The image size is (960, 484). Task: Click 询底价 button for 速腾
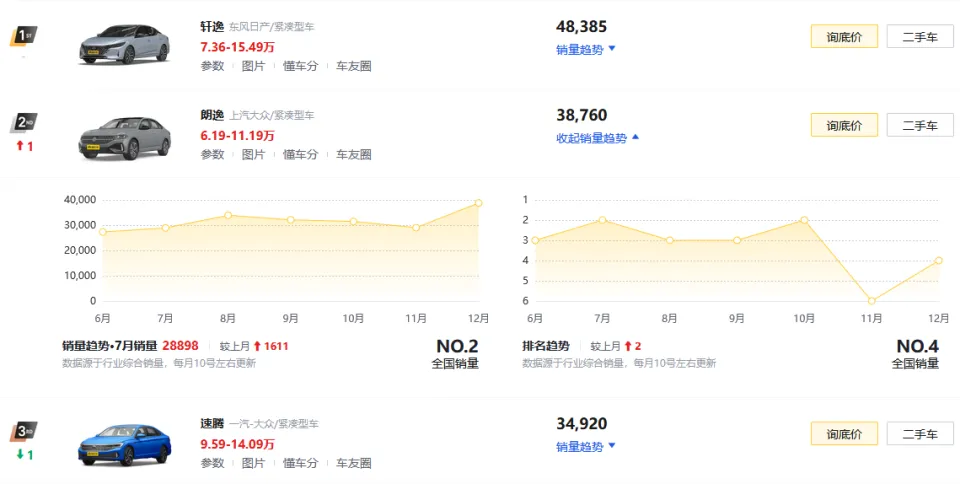[844, 433]
